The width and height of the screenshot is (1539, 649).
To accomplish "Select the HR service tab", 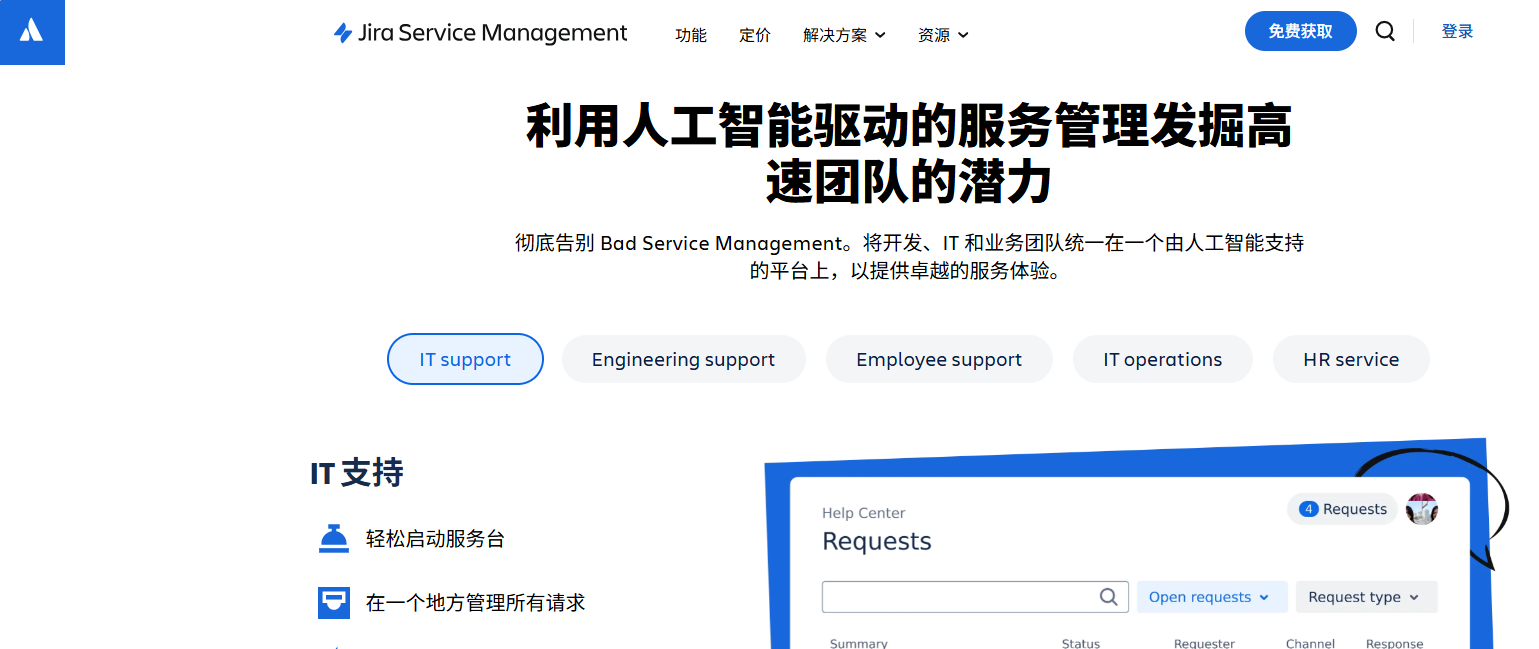I will (x=1351, y=359).
